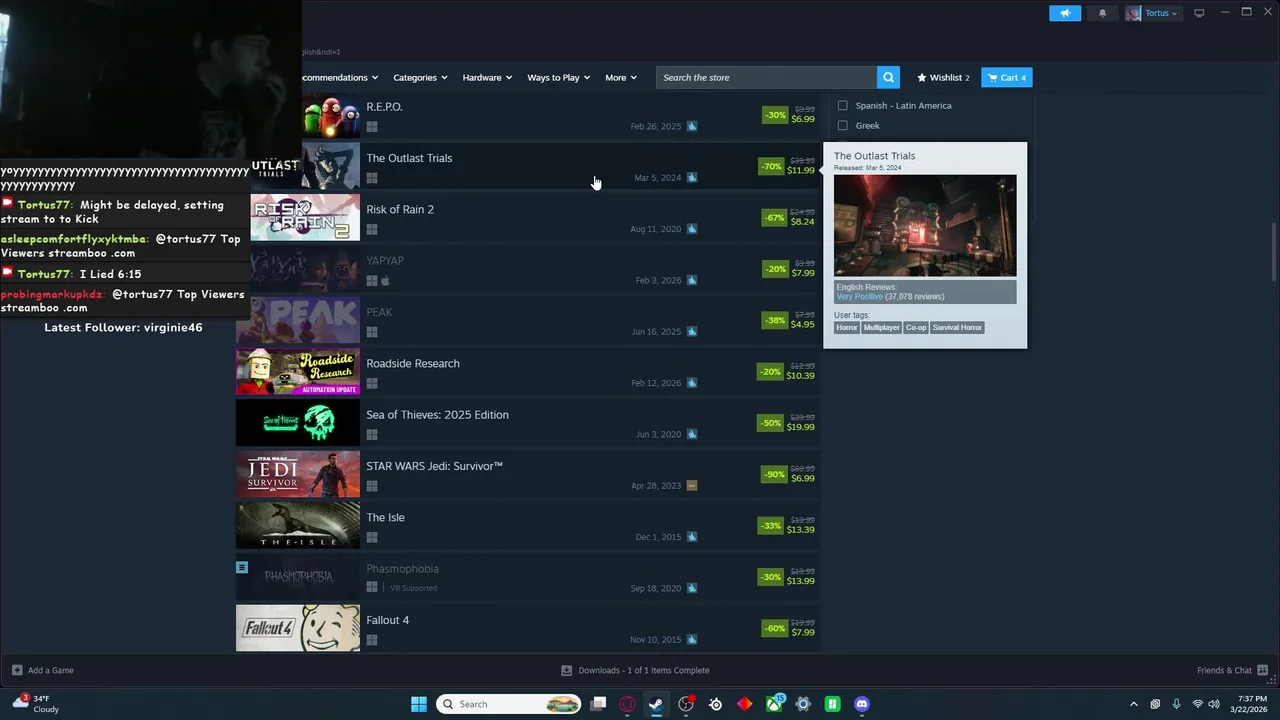
Task: Click the weather widget on the taskbar
Action: click(34, 703)
